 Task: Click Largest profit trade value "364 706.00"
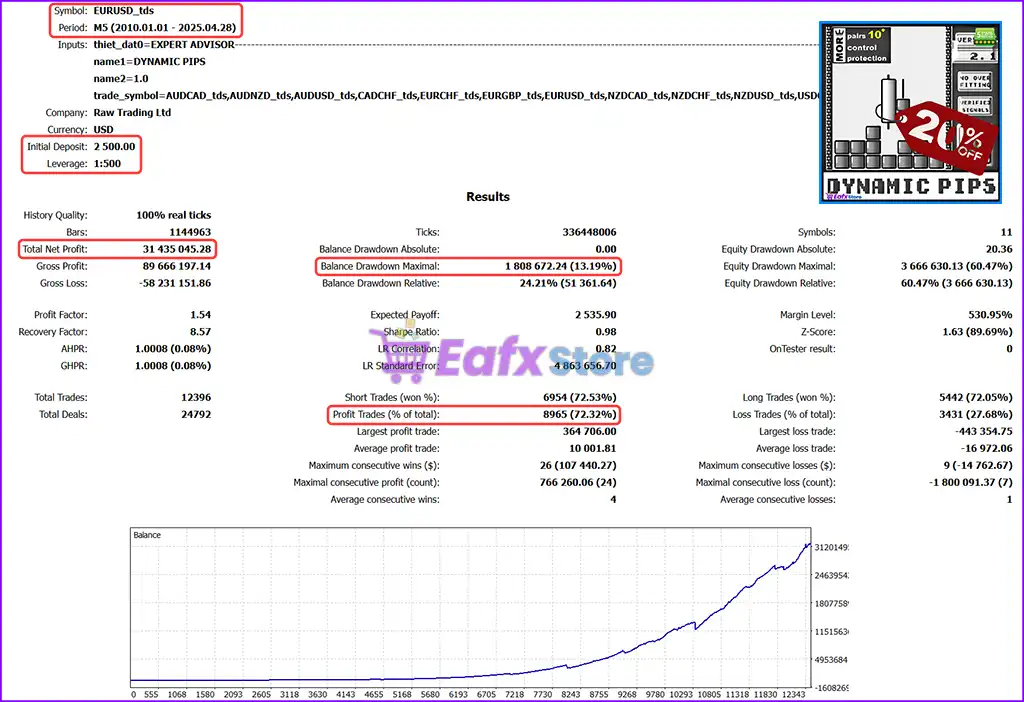(x=590, y=431)
